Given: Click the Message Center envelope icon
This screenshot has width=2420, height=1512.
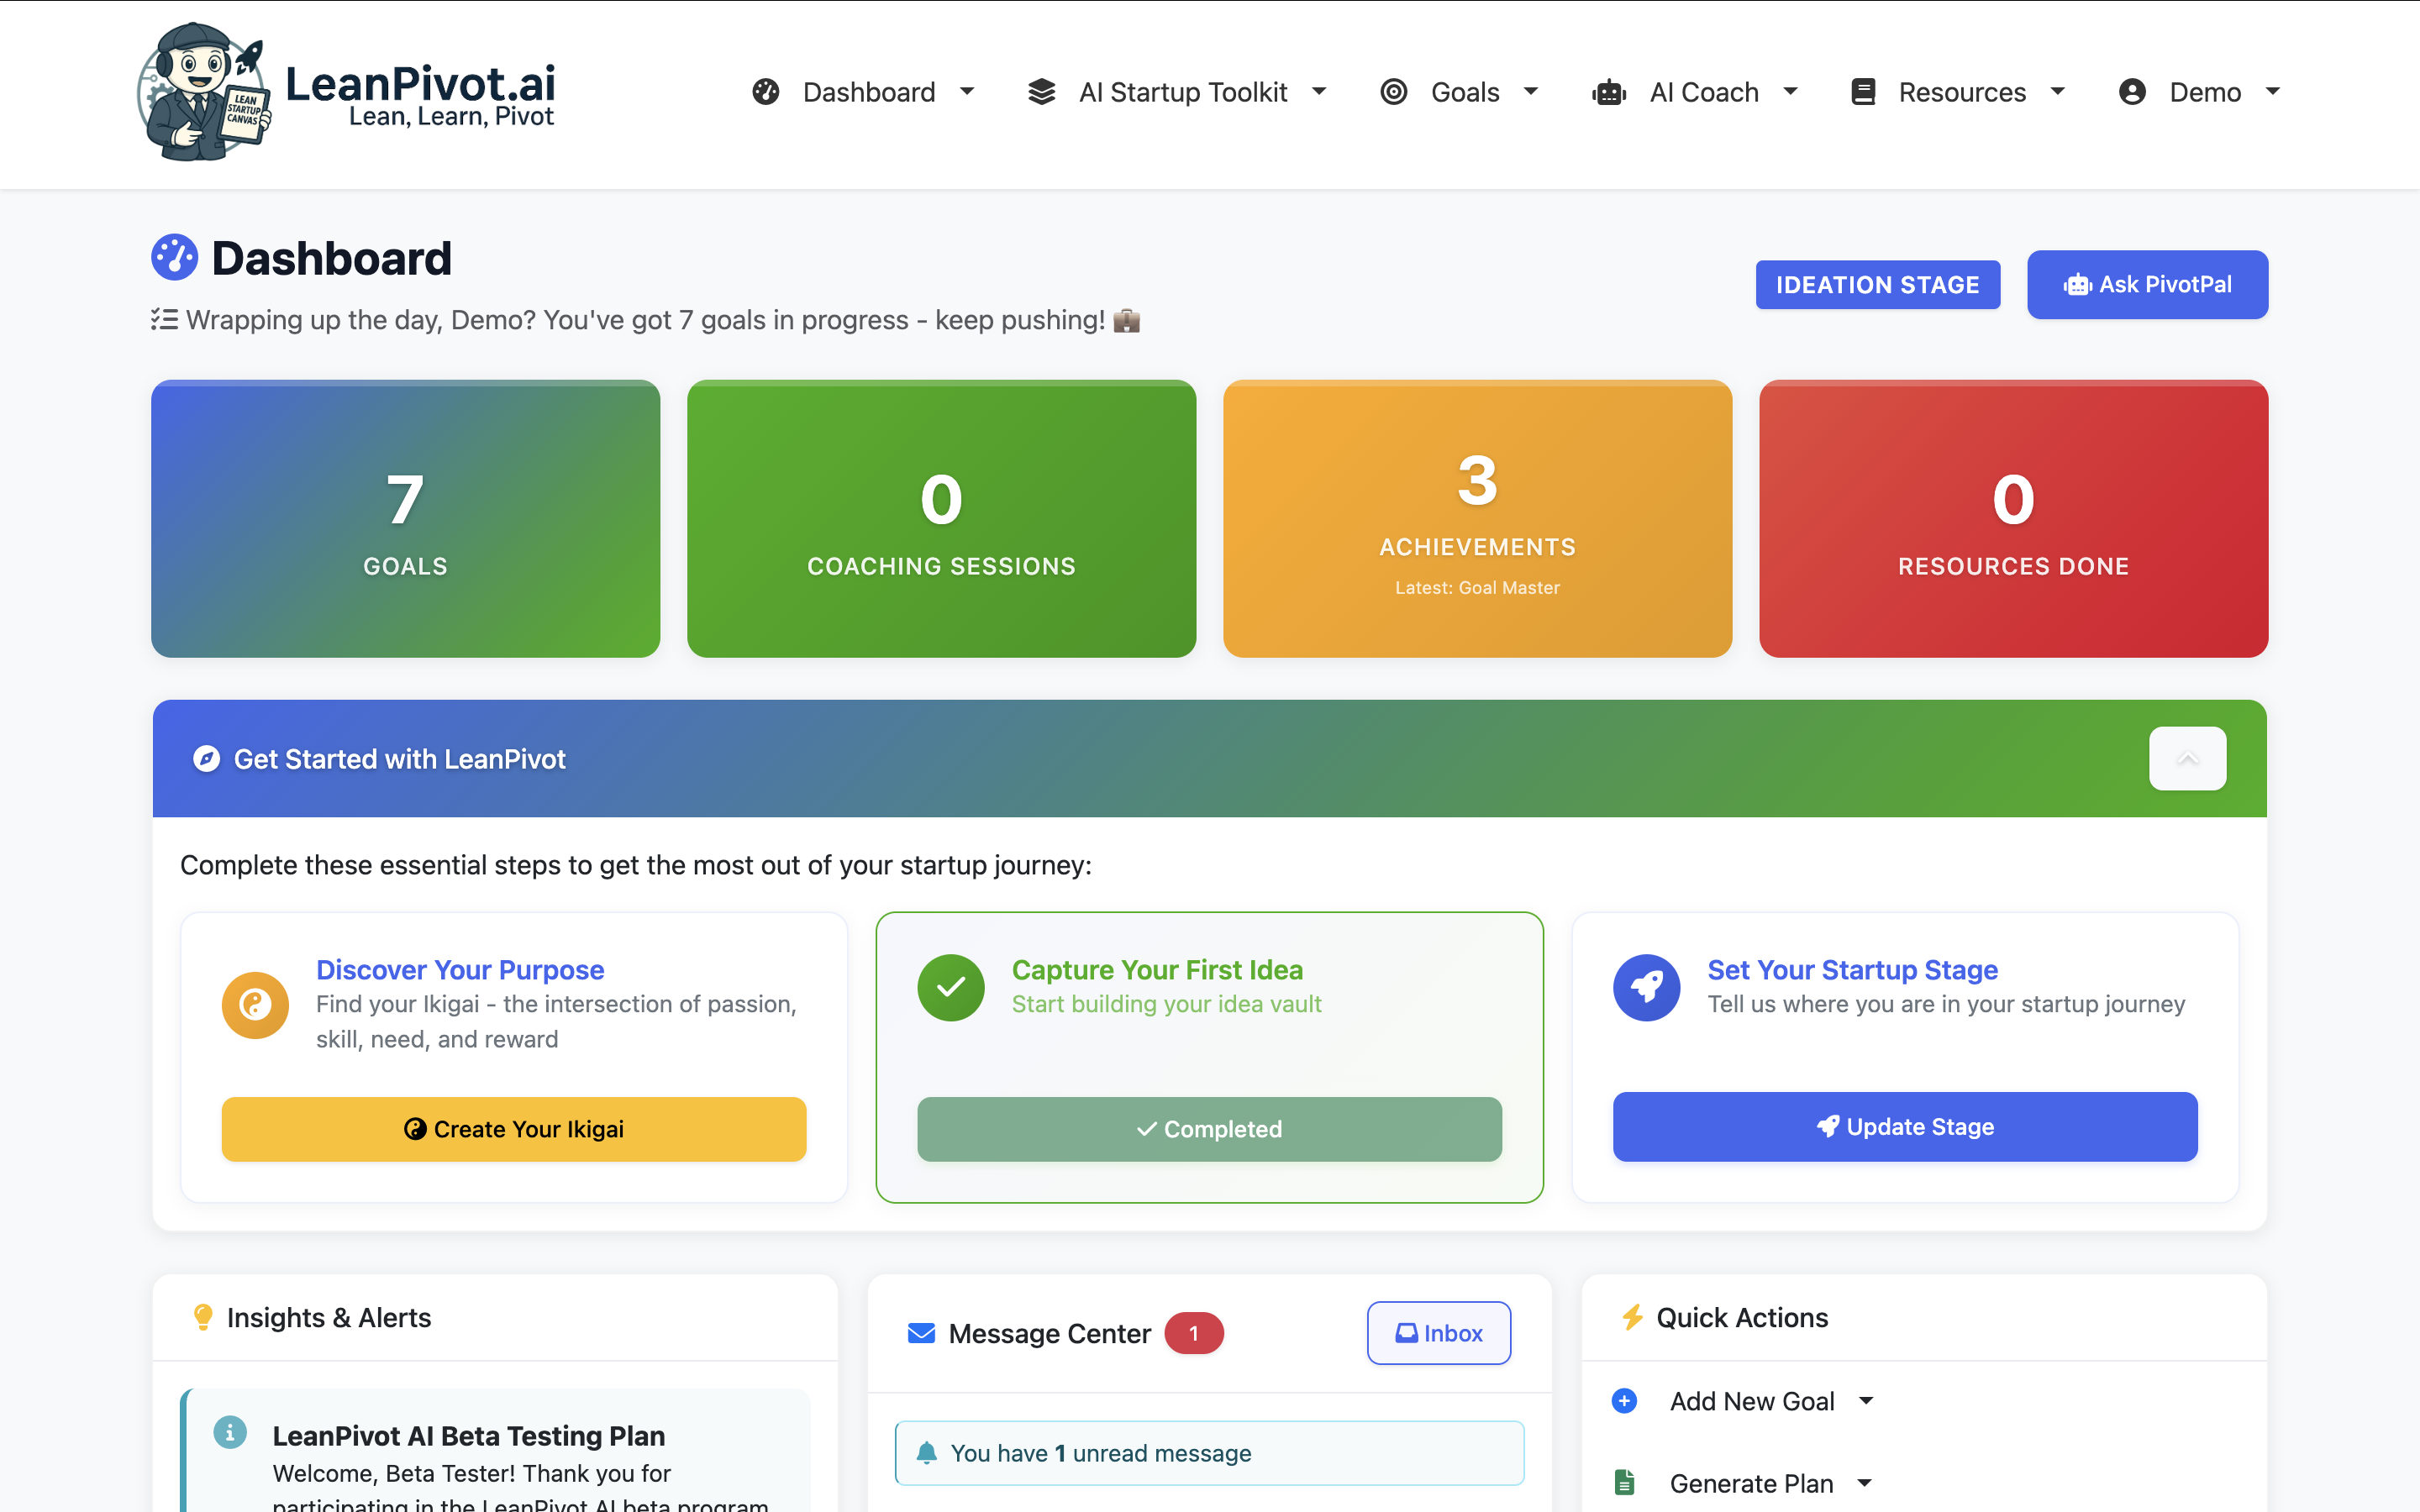Looking at the screenshot, I should click(x=921, y=1333).
